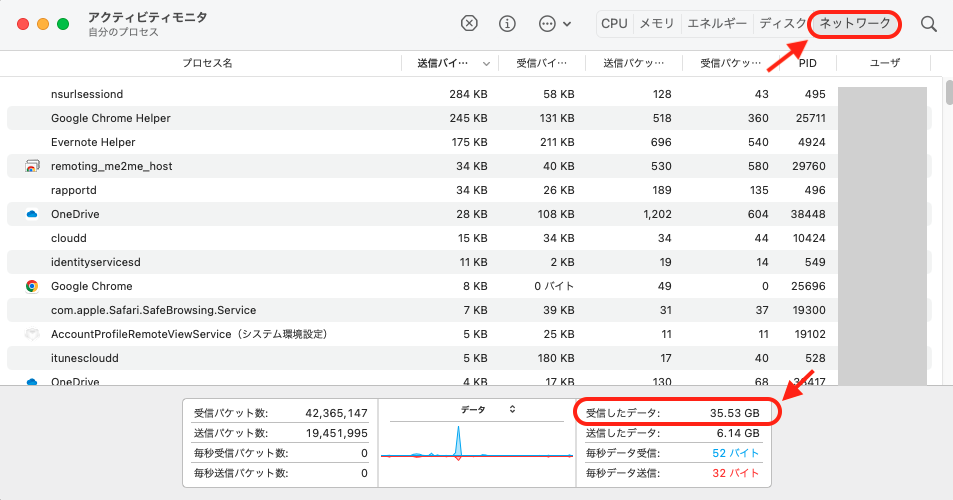Image resolution: width=953 pixels, height=500 pixels.
Task: Select the nsurlsessiond process row
Action: click(469, 94)
